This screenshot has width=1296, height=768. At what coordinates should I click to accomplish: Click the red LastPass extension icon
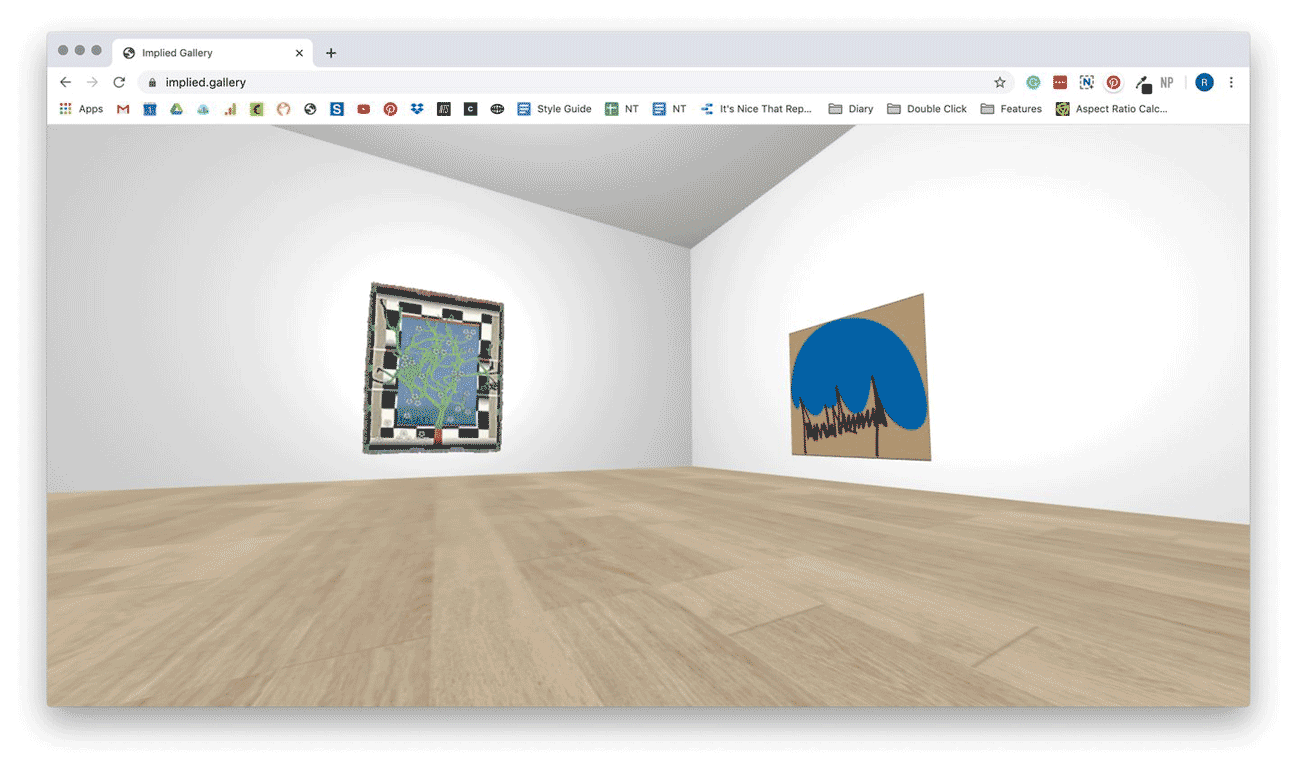[x=1060, y=83]
